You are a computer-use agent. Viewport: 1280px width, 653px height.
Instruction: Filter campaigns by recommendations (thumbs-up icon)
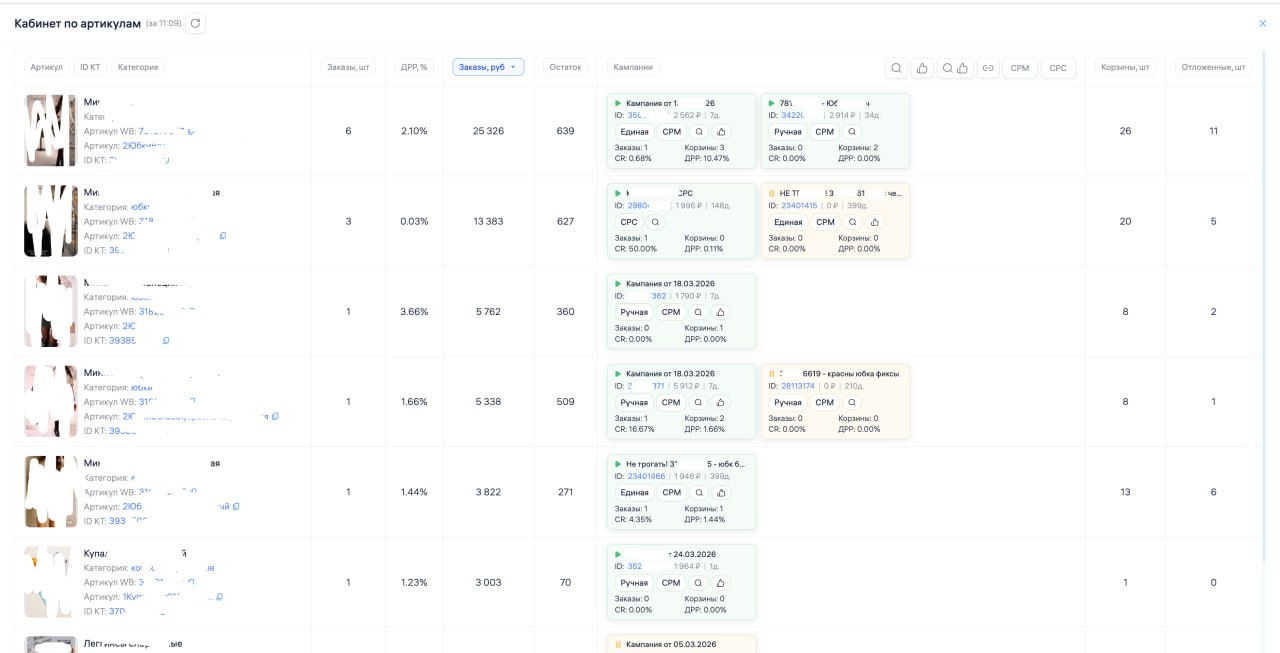pos(922,68)
